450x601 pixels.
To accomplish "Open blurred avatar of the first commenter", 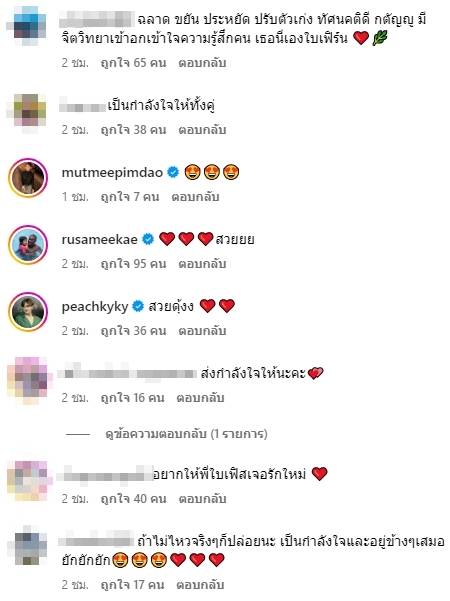I will tap(26, 25).
